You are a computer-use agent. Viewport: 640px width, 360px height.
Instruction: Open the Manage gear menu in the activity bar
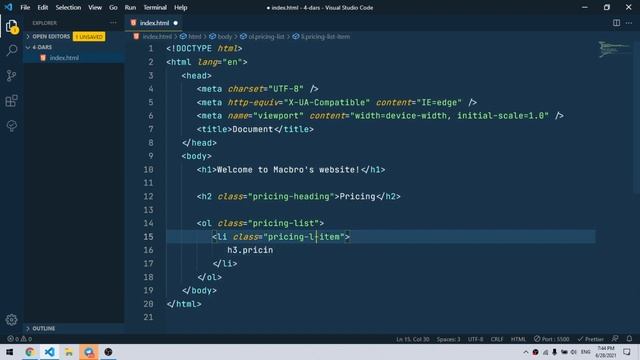point(11,320)
